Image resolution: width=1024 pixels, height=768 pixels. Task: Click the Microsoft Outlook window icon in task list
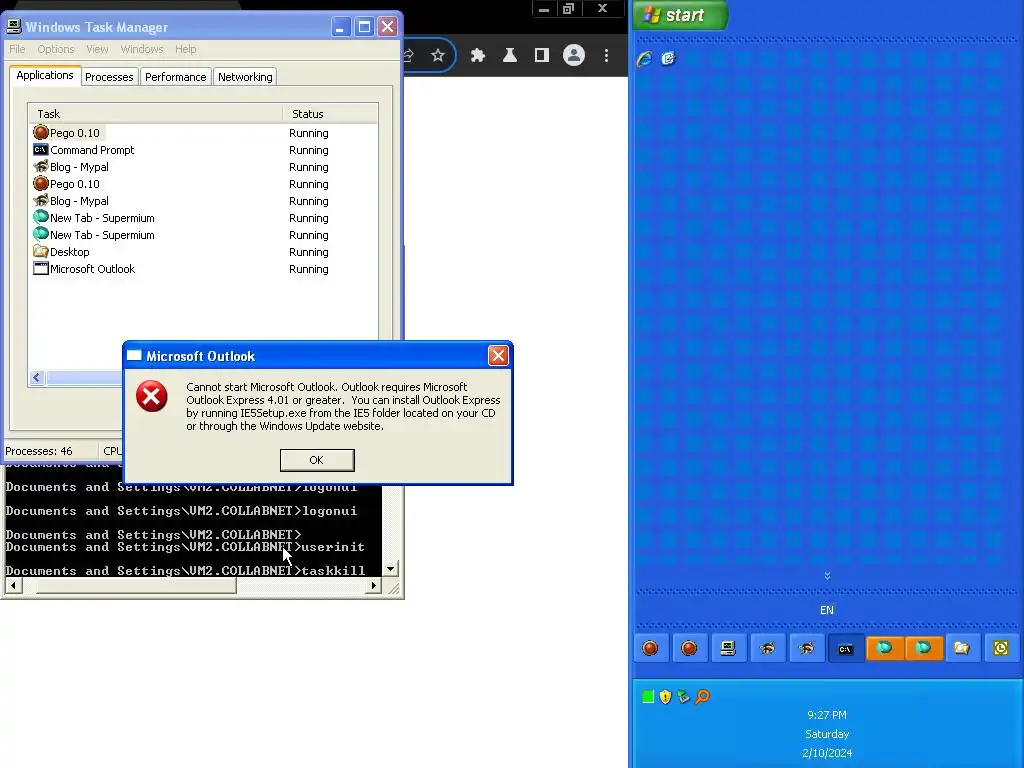(40, 268)
